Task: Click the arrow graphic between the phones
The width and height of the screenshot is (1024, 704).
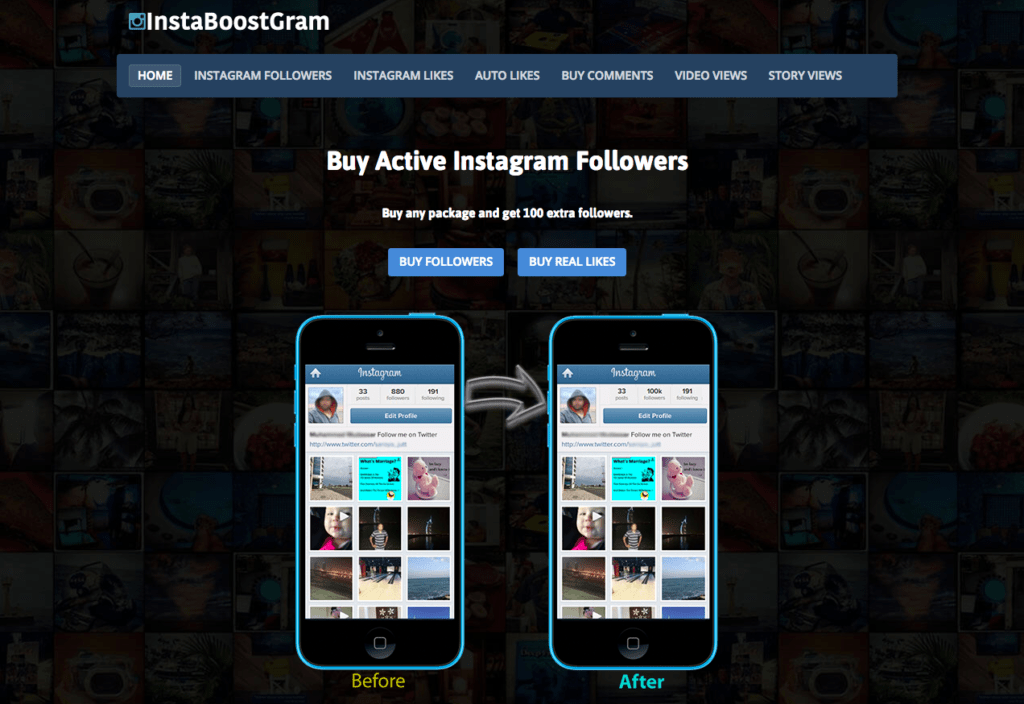Action: pos(506,396)
